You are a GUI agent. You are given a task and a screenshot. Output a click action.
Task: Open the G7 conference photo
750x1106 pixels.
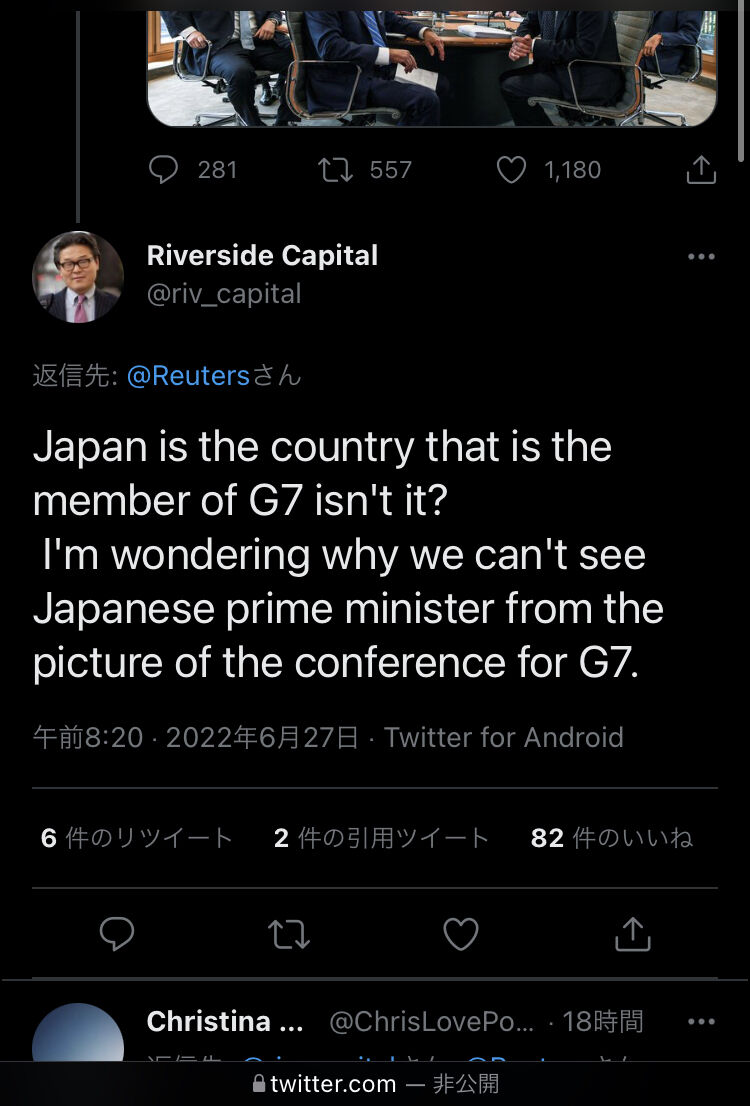(x=432, y=68)
